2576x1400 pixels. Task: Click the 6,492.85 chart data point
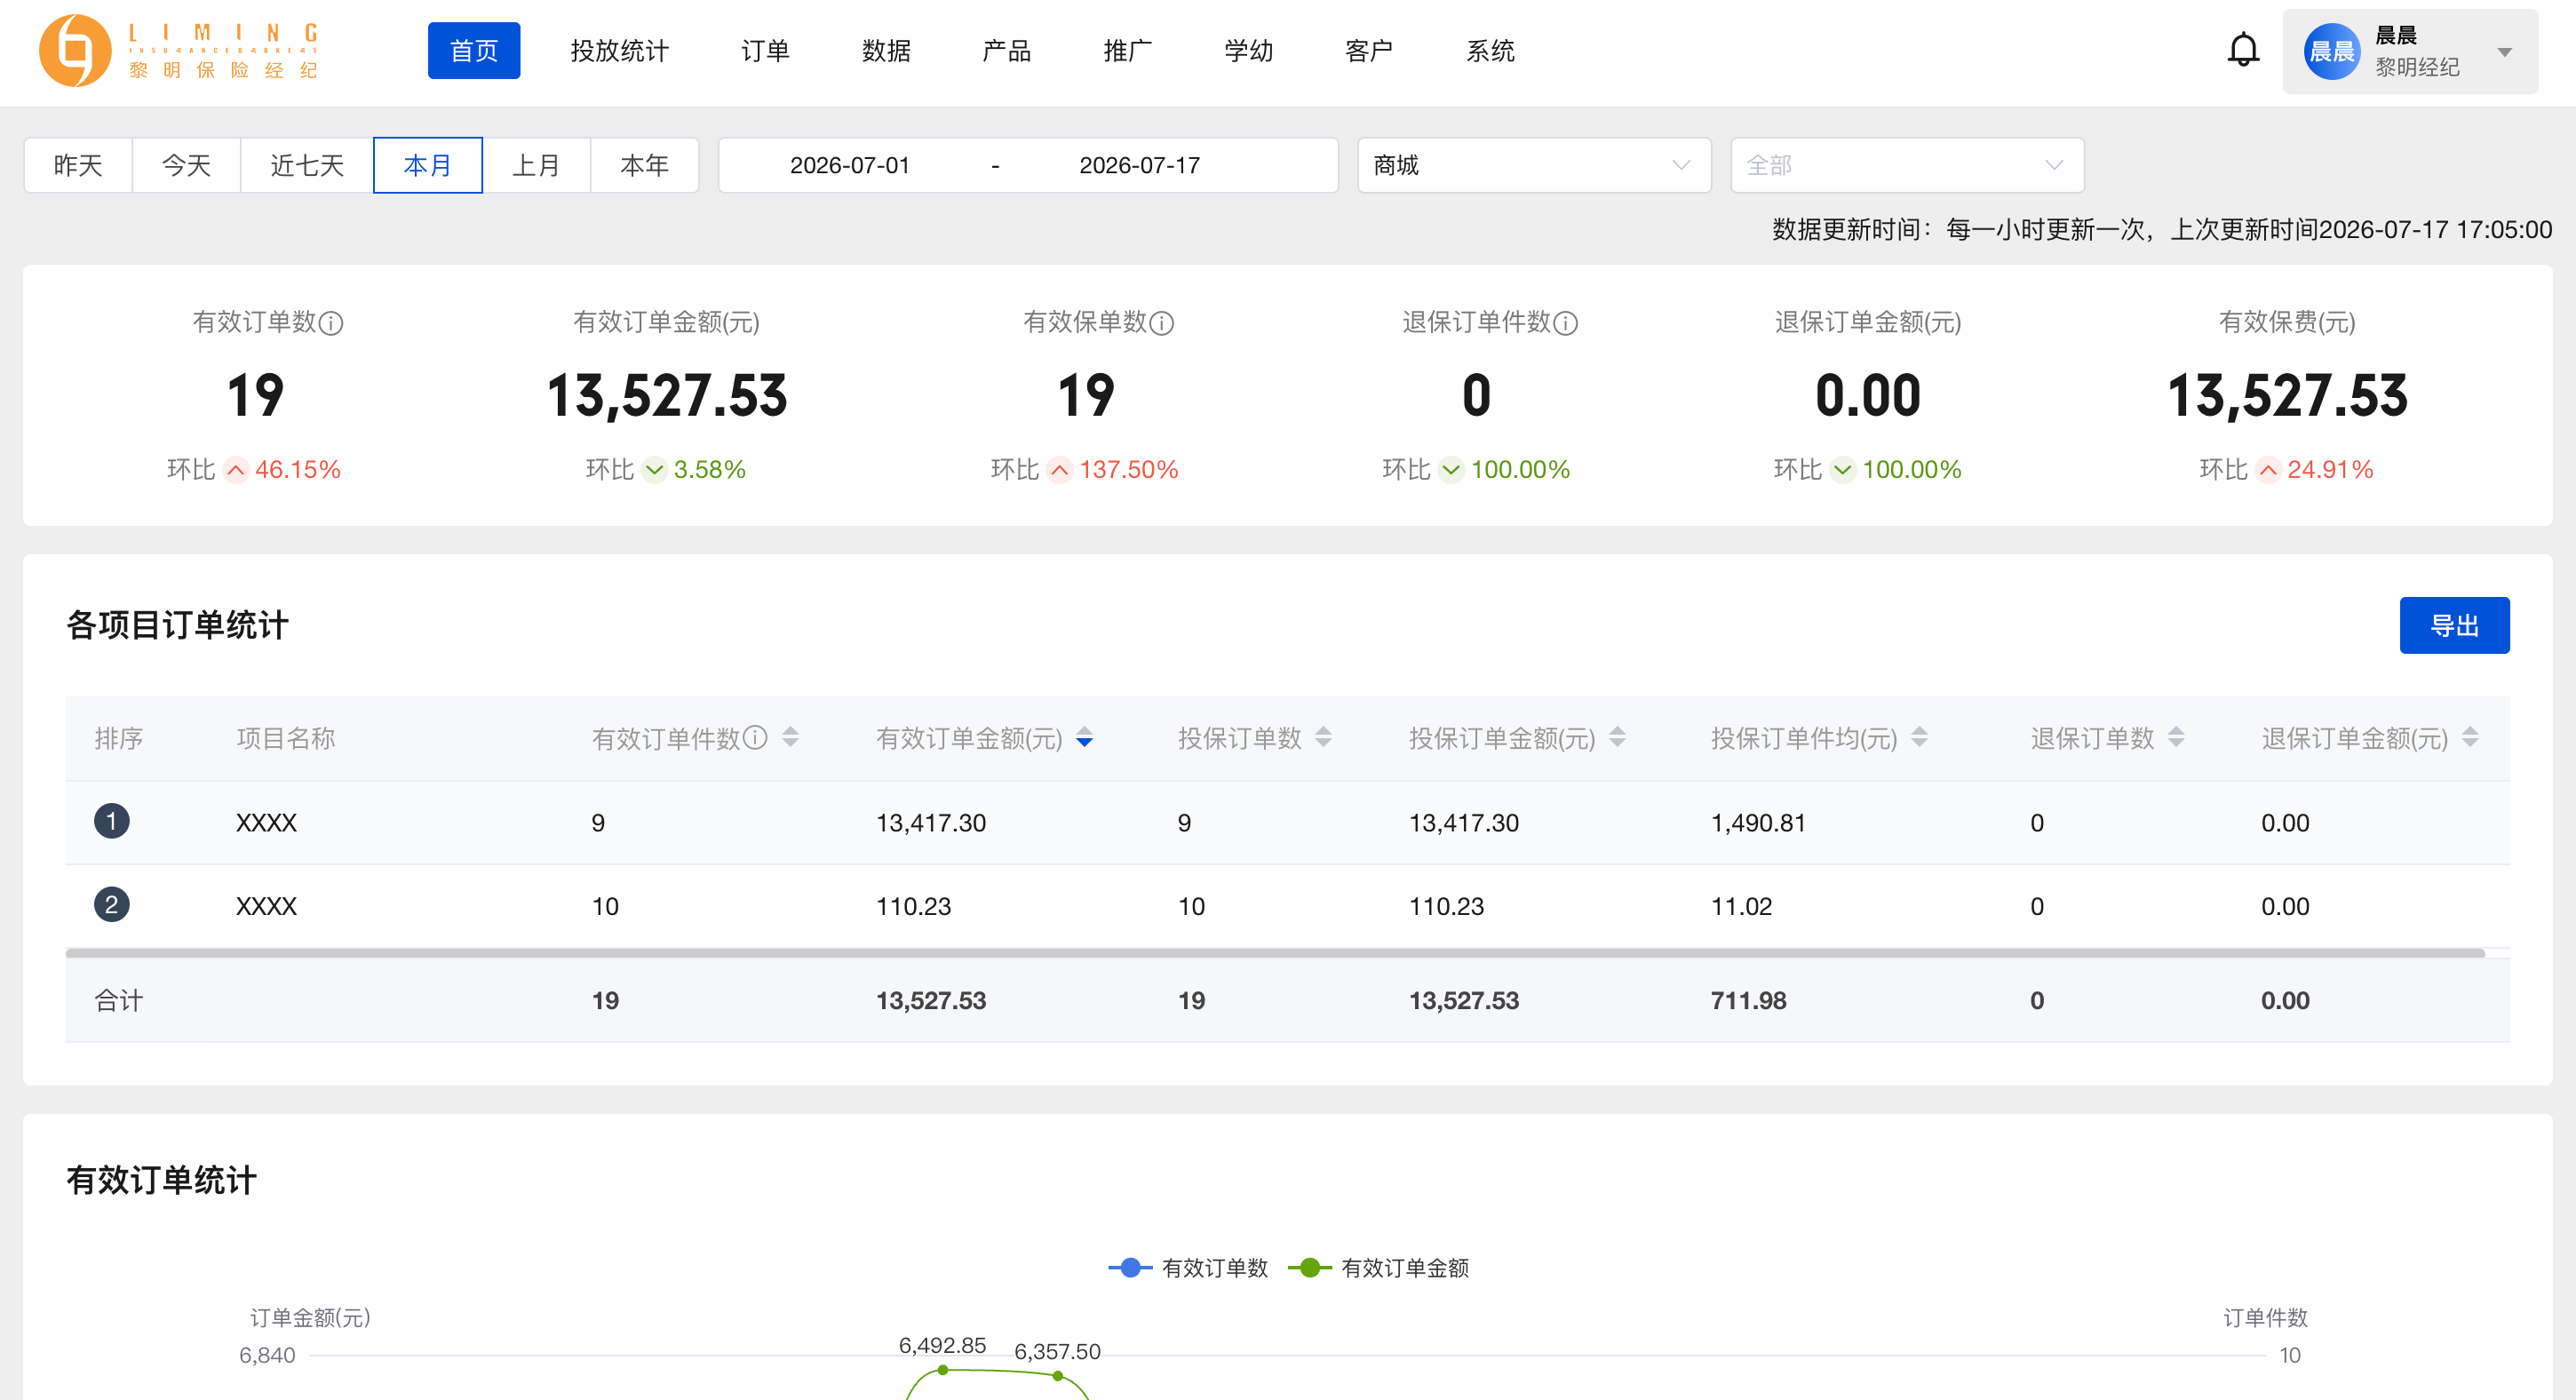(943, 1370)
